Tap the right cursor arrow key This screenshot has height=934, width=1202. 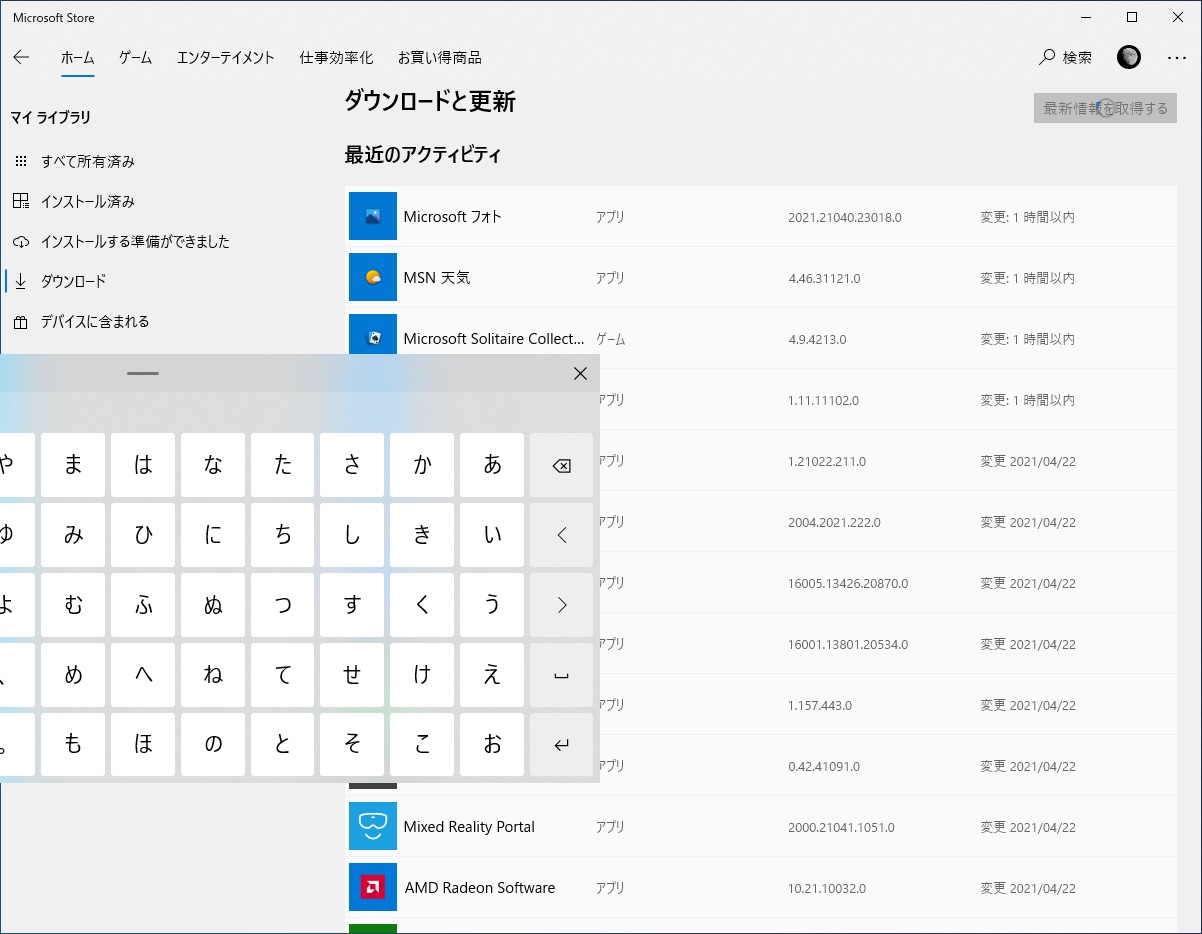pyautogui.click(x=562, y=605)
